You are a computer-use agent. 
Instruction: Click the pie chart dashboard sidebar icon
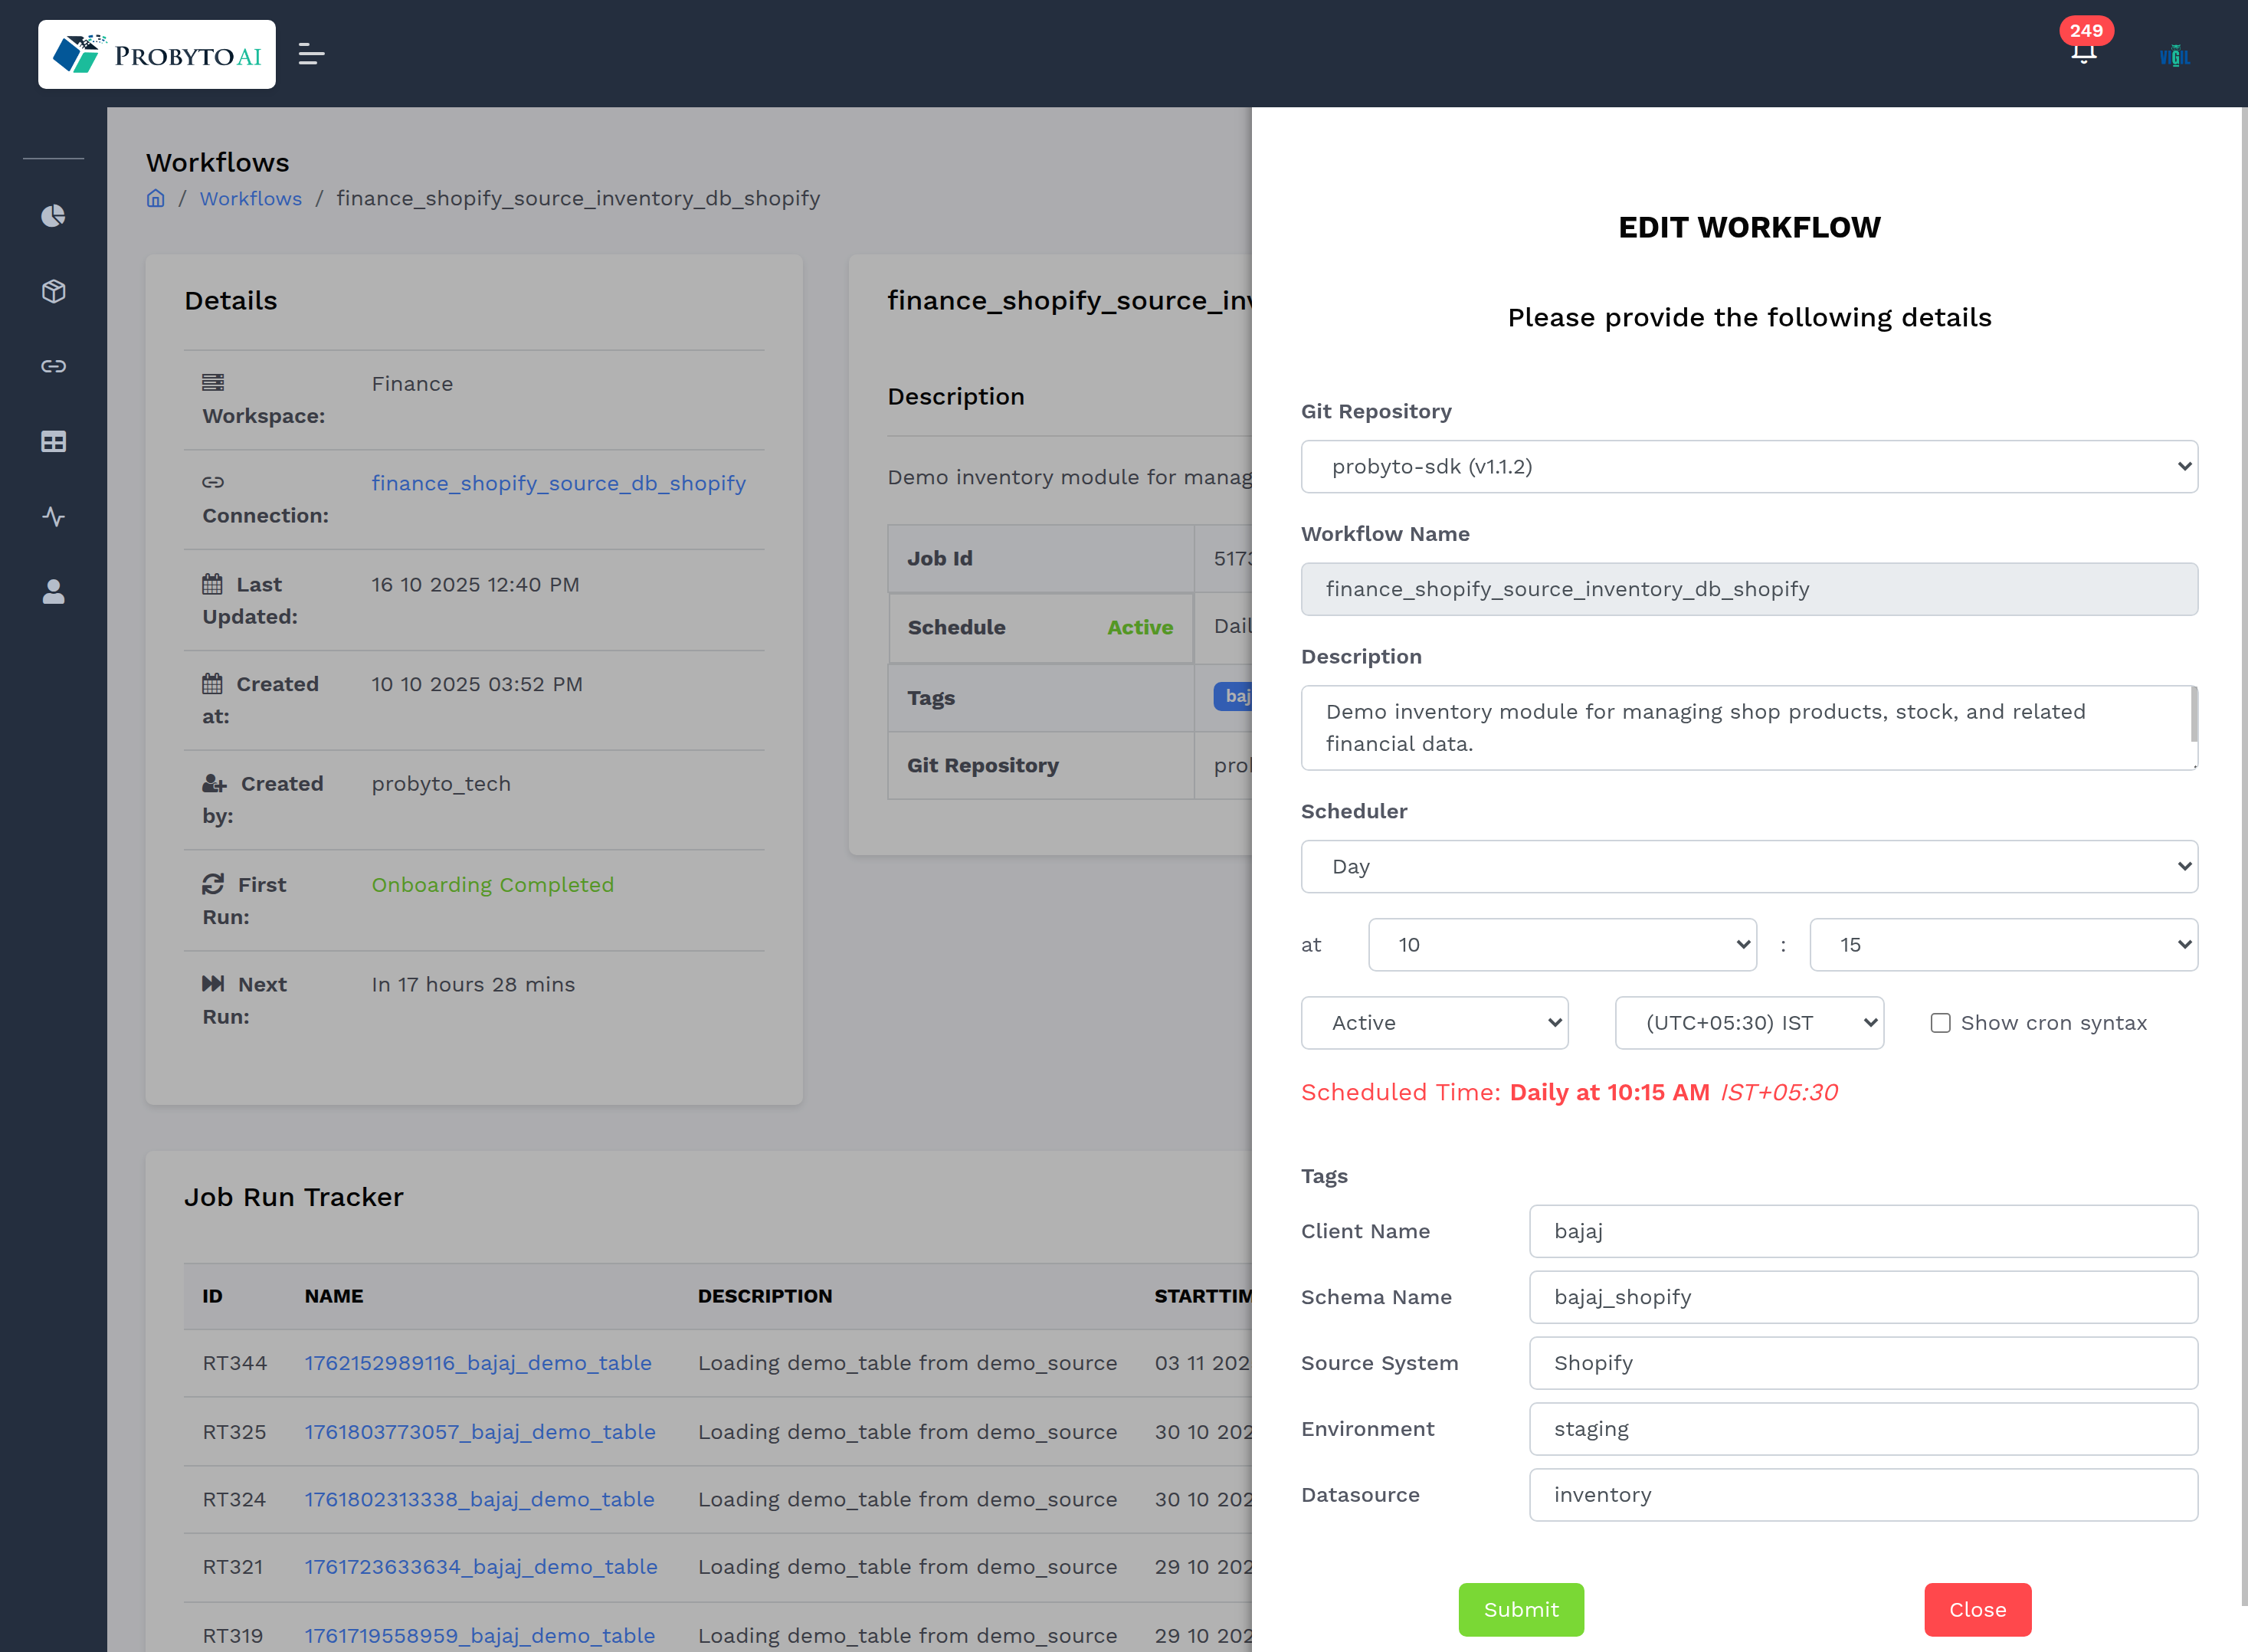pos(53,216)
